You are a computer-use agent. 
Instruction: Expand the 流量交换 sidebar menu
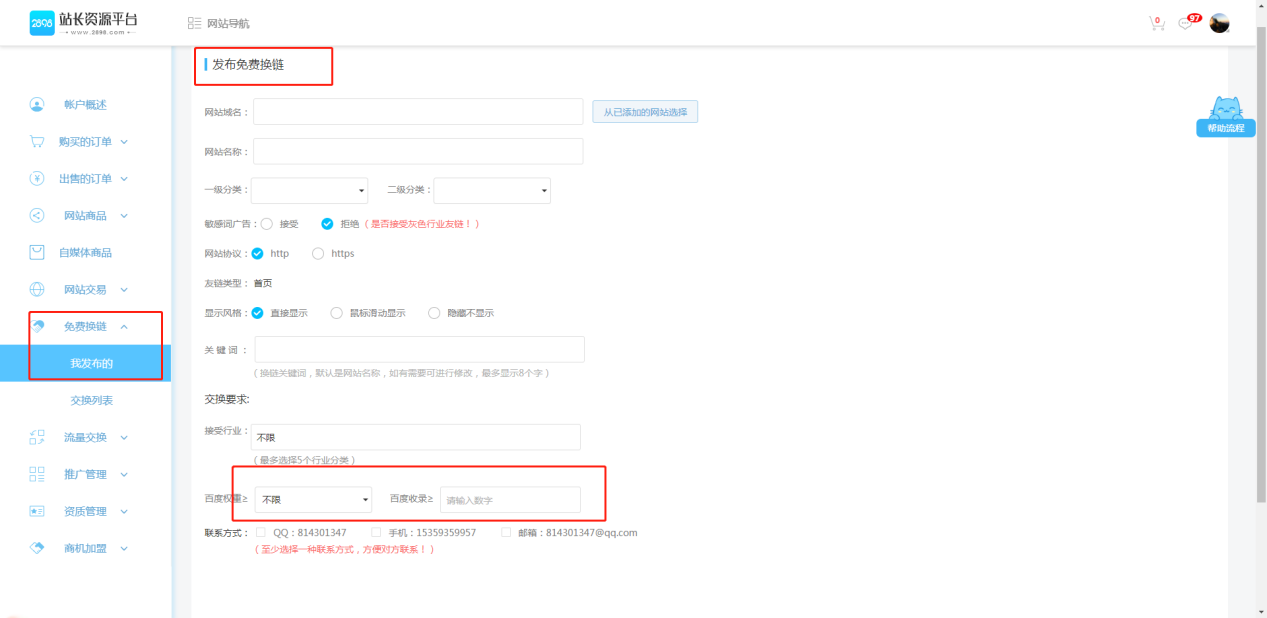85,437
